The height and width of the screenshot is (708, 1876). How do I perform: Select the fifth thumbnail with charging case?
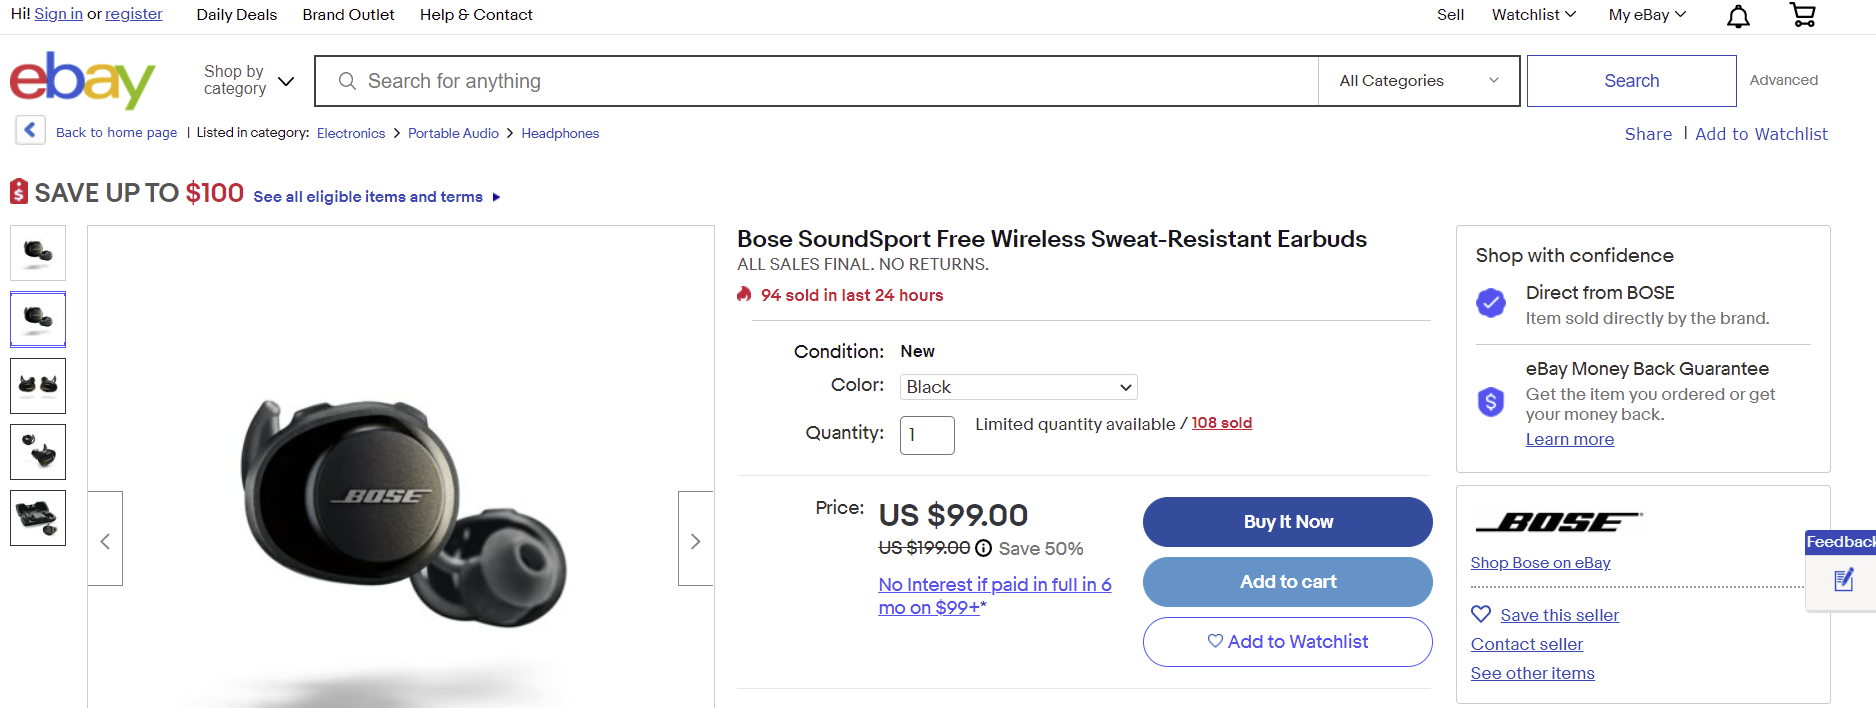click(x=38, y=518)
